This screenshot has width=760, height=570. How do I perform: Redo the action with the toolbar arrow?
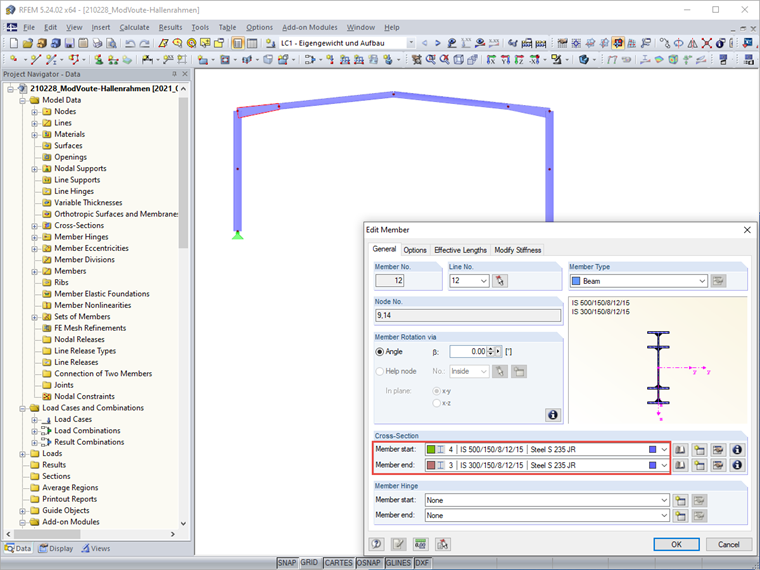pyautogui.click(x=144, y=43)
